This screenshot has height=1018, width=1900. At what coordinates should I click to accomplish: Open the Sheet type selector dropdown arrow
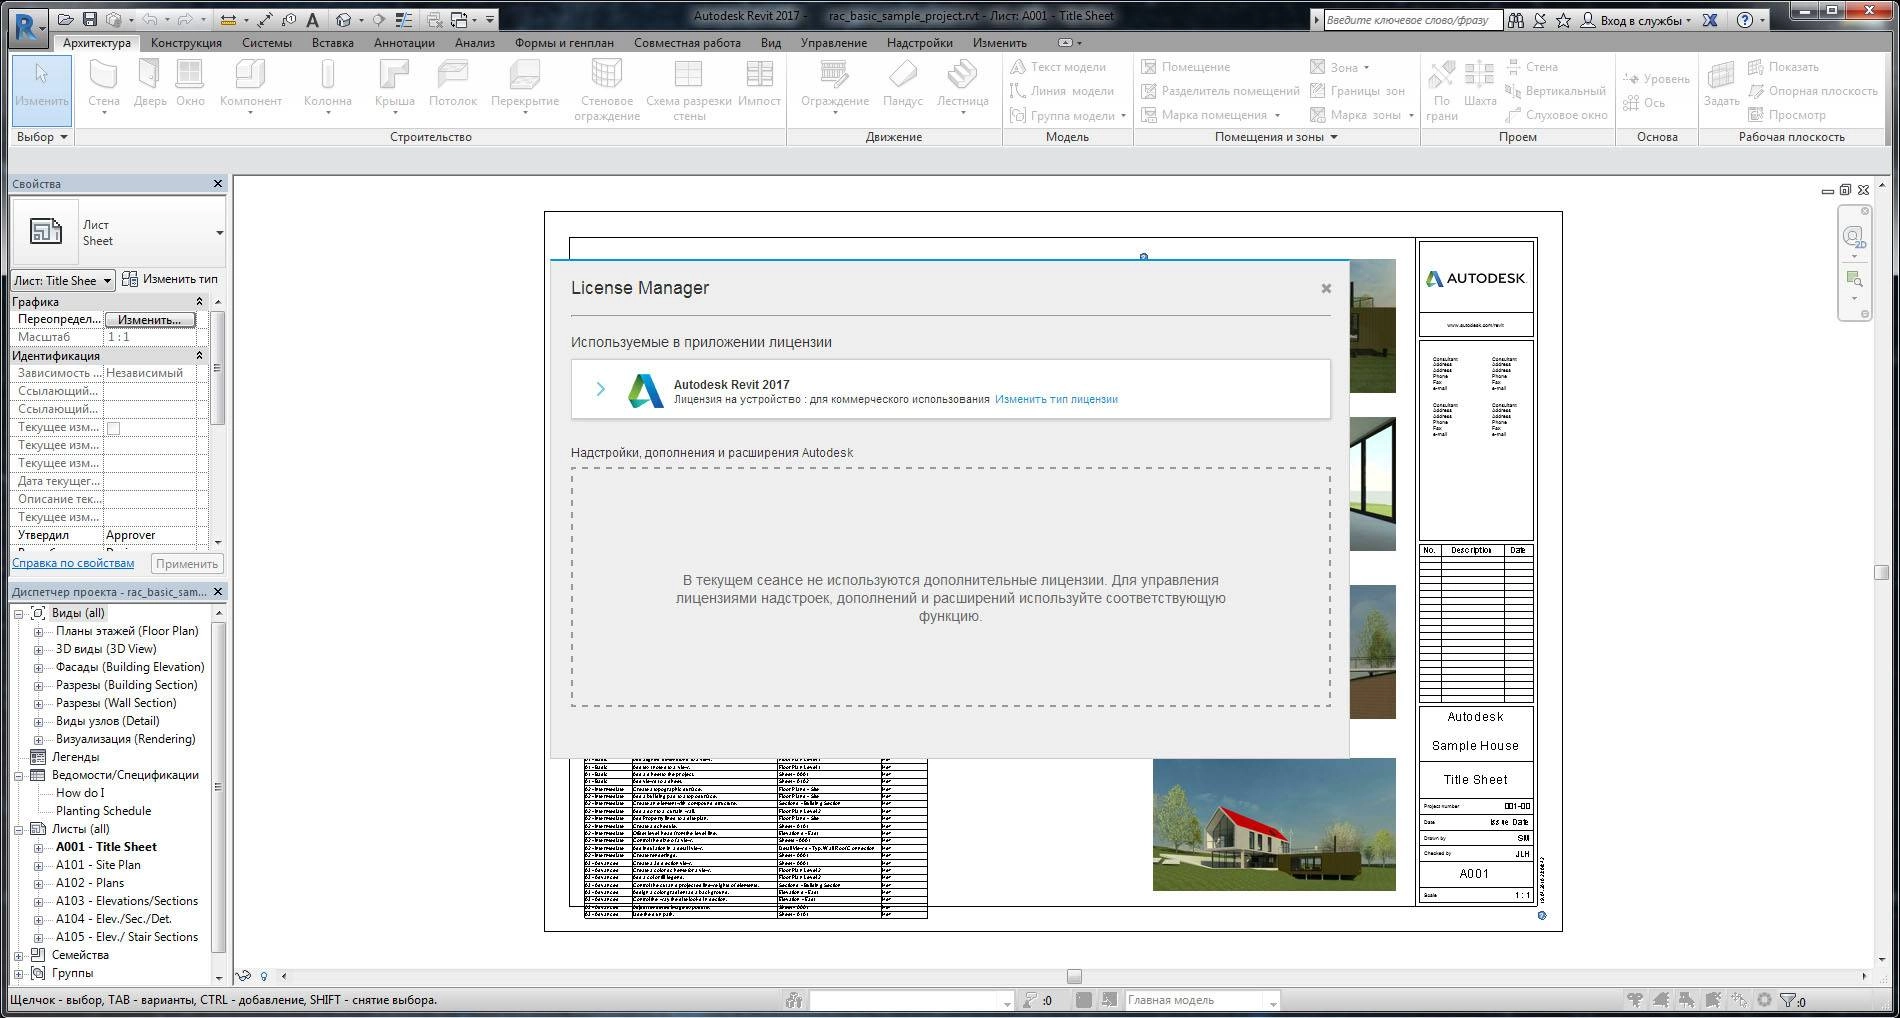pyautogui.click(x=219, y=233)
